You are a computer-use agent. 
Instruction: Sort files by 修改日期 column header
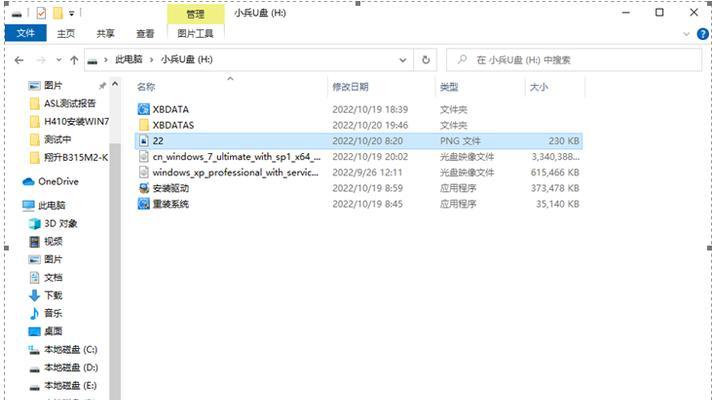point(351,87)
